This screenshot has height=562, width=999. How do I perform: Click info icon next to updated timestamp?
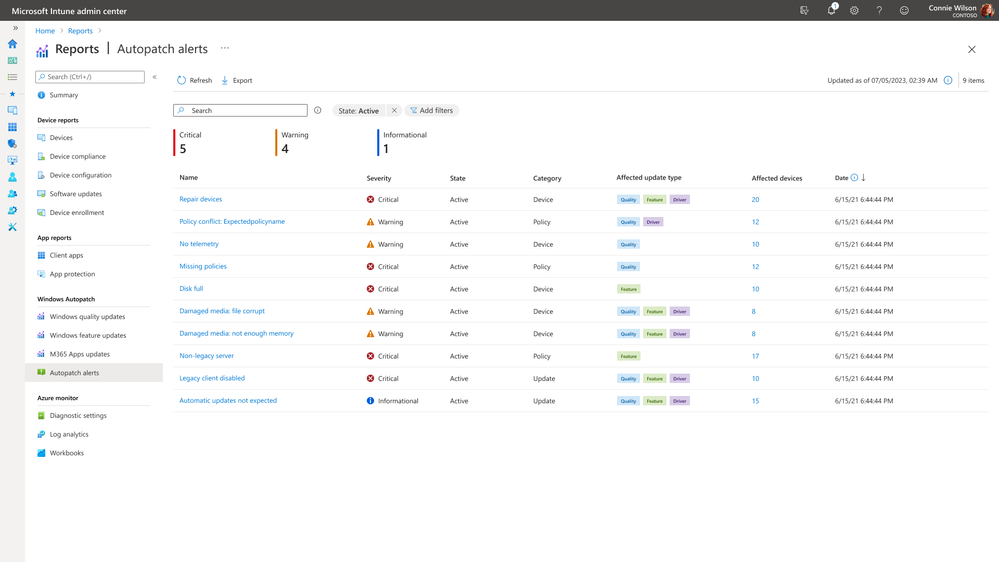click(948, 80)
